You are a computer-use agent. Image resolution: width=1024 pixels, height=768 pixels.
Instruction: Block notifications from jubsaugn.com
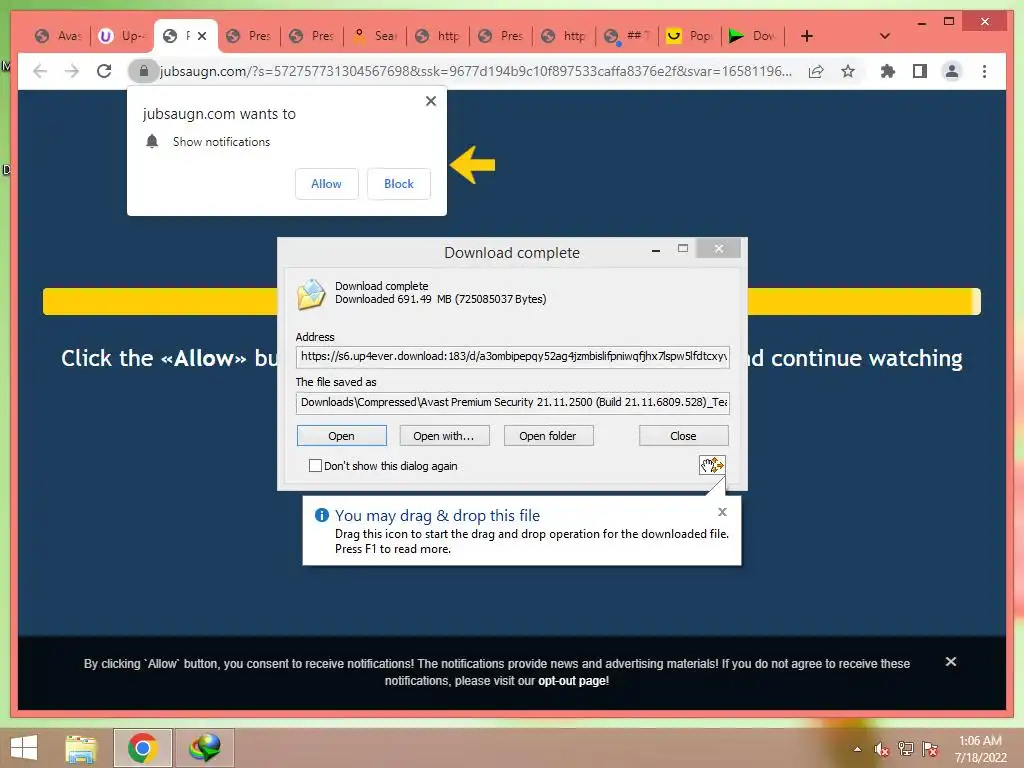pyautogui.click(x=398, y=184)
